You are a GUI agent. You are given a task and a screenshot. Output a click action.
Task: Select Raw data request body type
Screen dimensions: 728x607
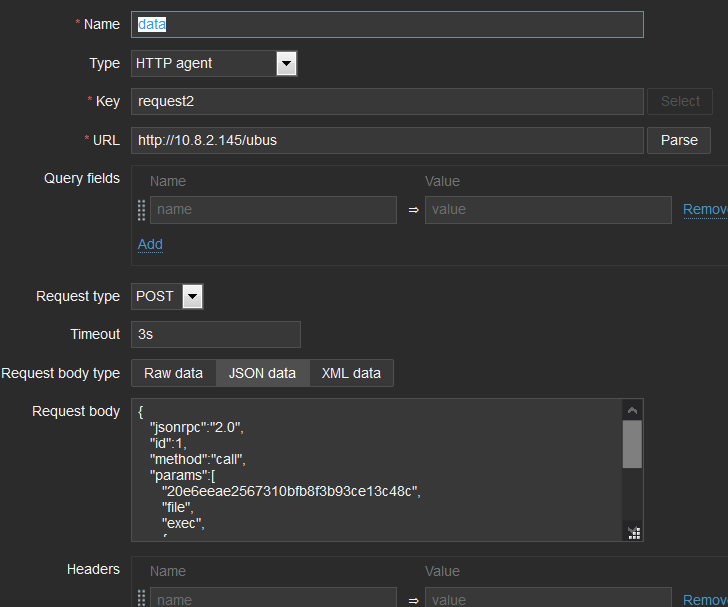click(x=173, y=373)
